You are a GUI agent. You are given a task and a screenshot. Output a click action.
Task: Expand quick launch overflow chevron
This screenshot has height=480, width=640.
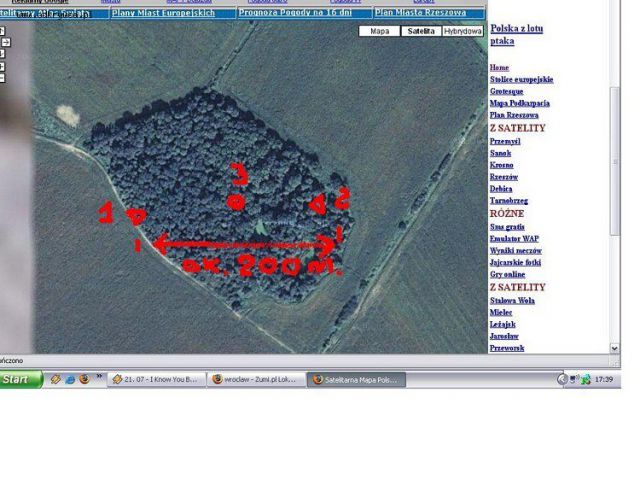(99, 376)
